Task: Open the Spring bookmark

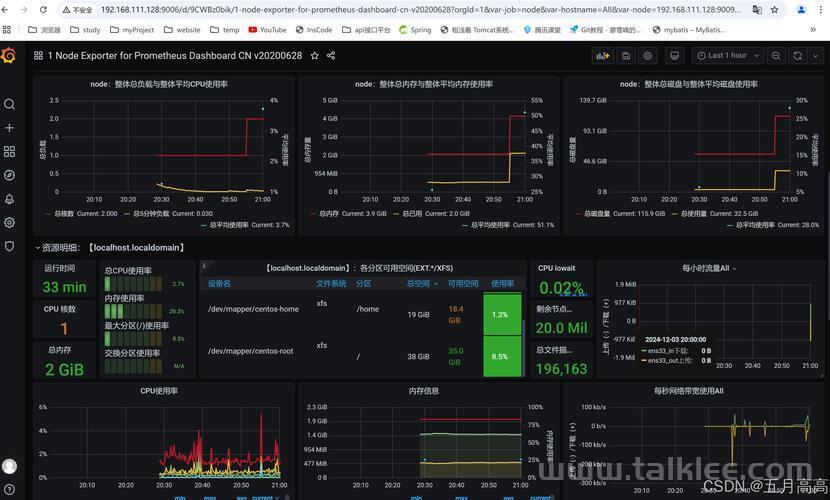Action: click(x=416, y=30)
